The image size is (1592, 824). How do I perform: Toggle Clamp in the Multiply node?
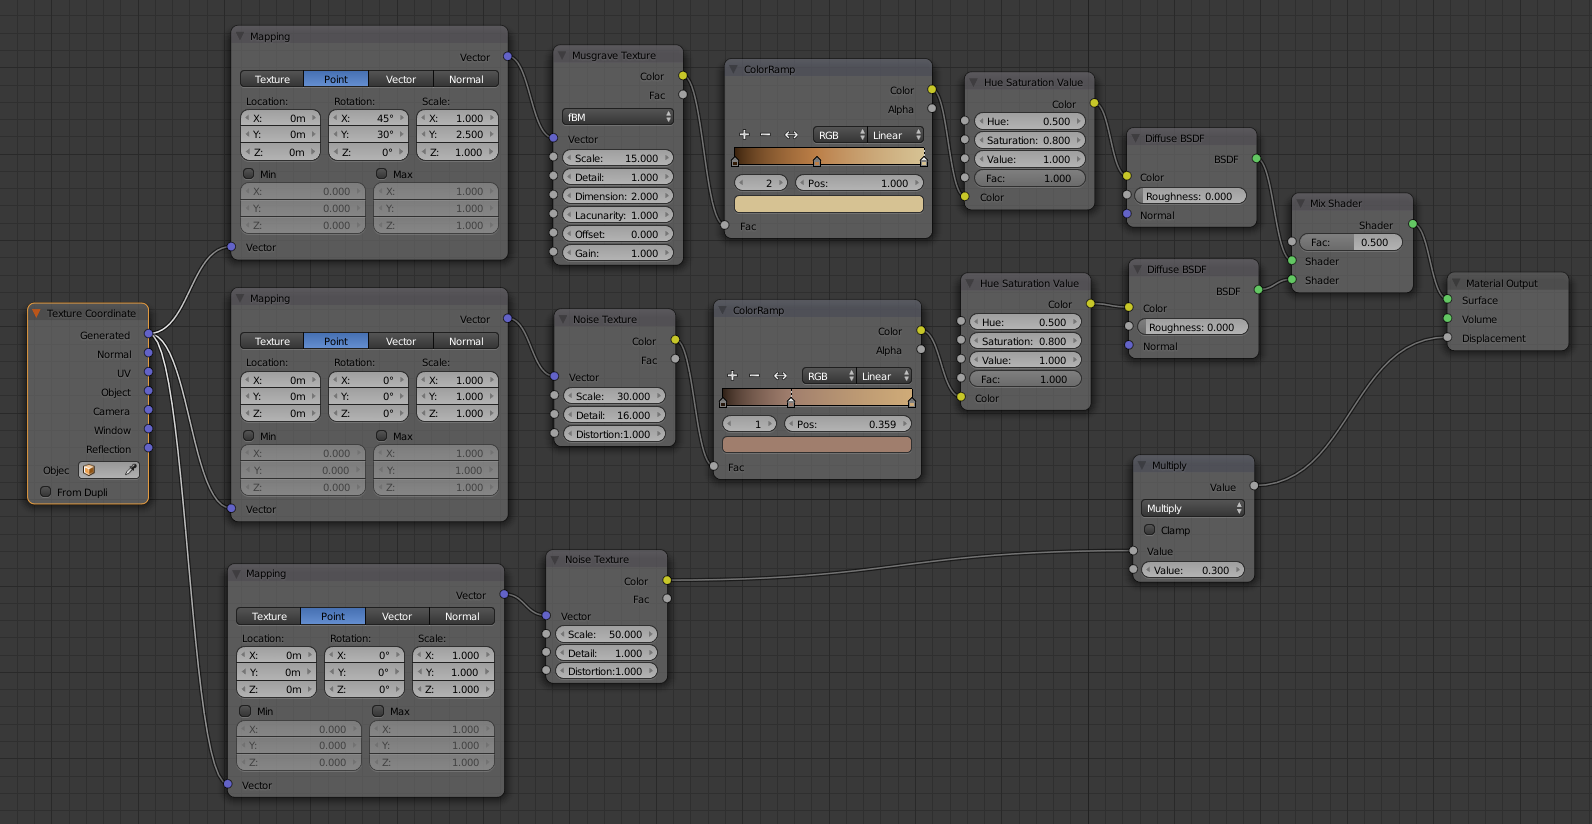click(x=1150, y=530)
